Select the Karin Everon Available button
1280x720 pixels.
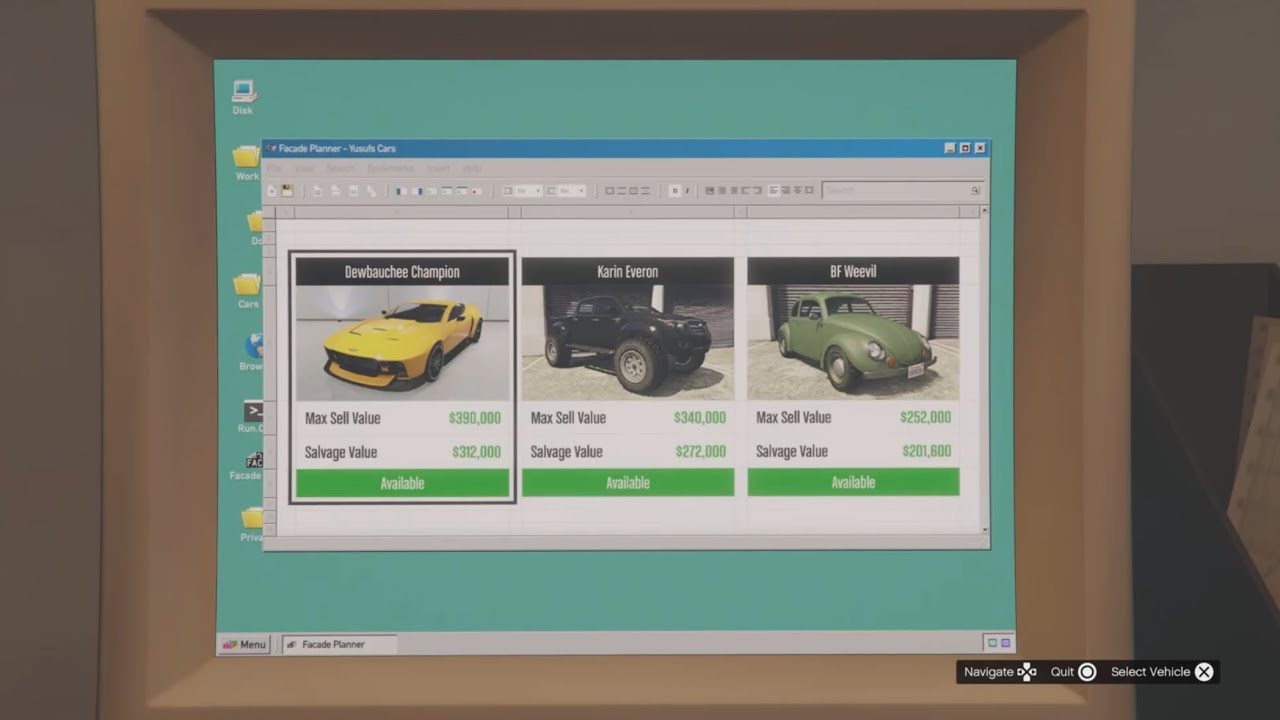pyautogui.click(x=628, y=482)
